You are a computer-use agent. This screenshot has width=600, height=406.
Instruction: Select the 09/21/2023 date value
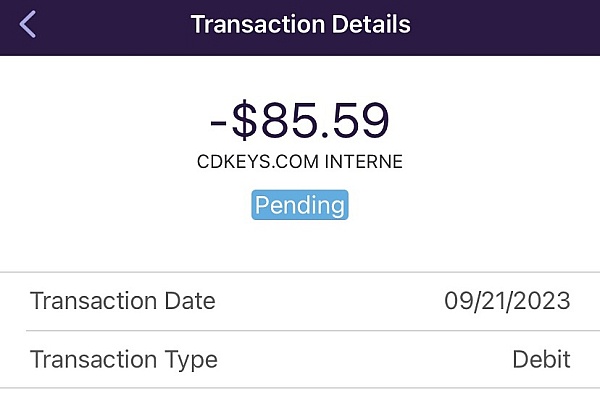click(507, 301)
